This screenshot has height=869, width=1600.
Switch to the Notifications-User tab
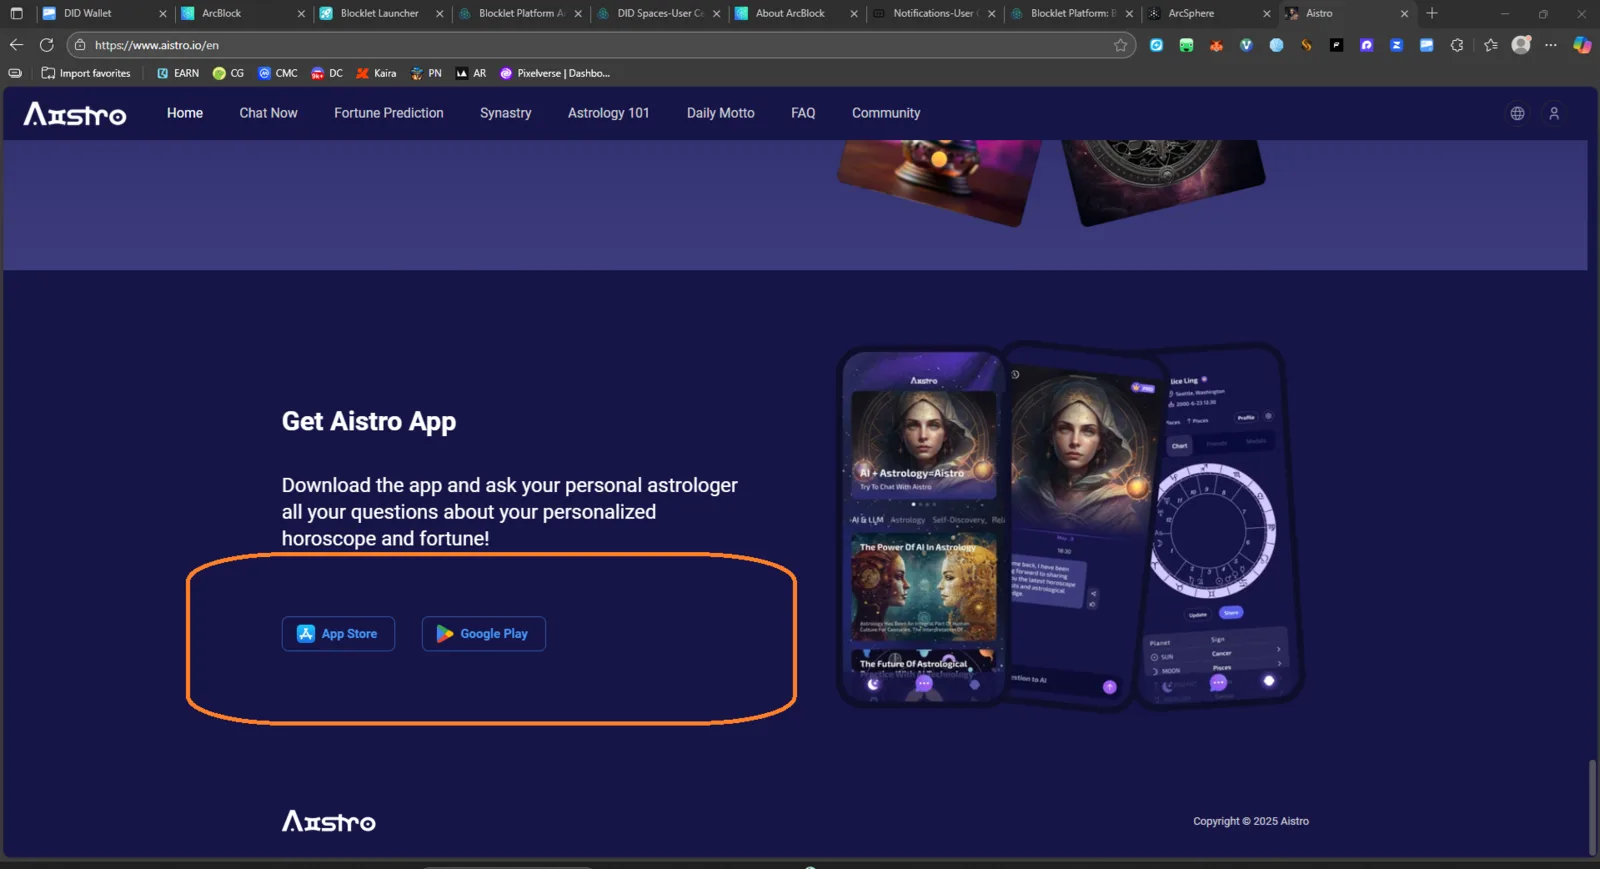coord(933,13)
